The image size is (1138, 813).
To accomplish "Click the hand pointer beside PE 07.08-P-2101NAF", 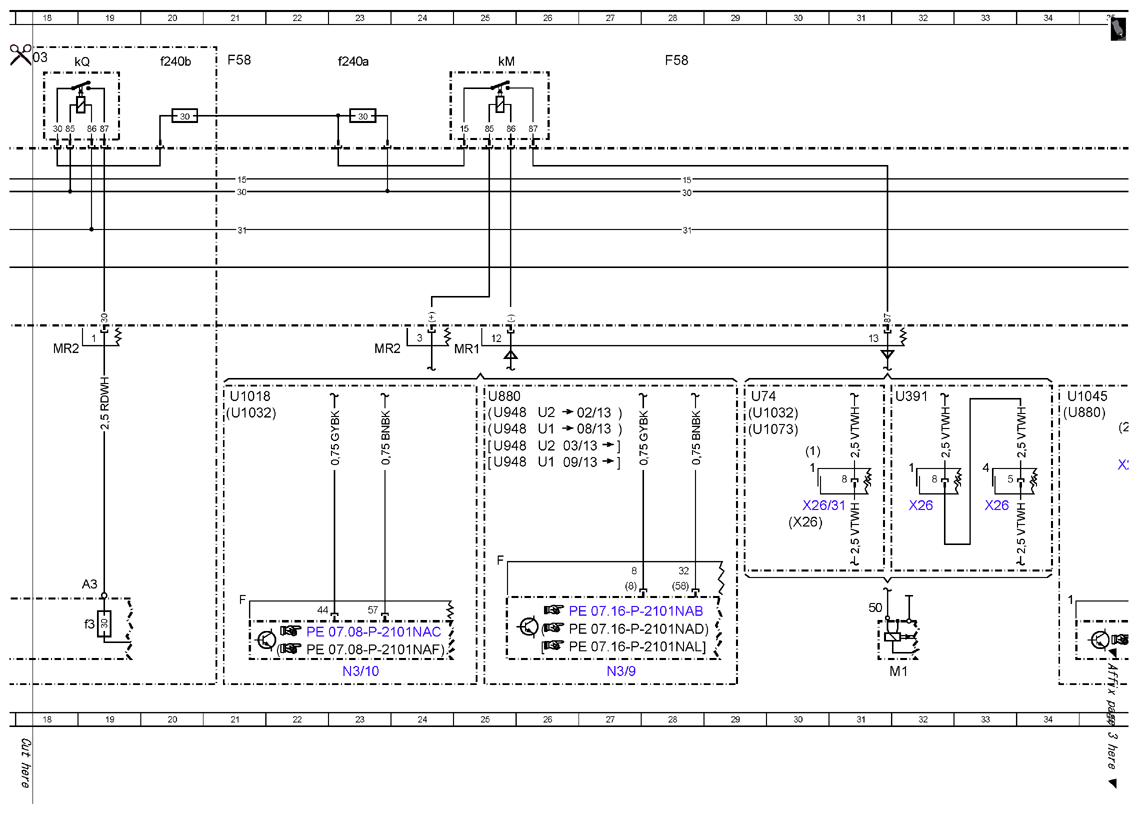I will click(291, 648).
